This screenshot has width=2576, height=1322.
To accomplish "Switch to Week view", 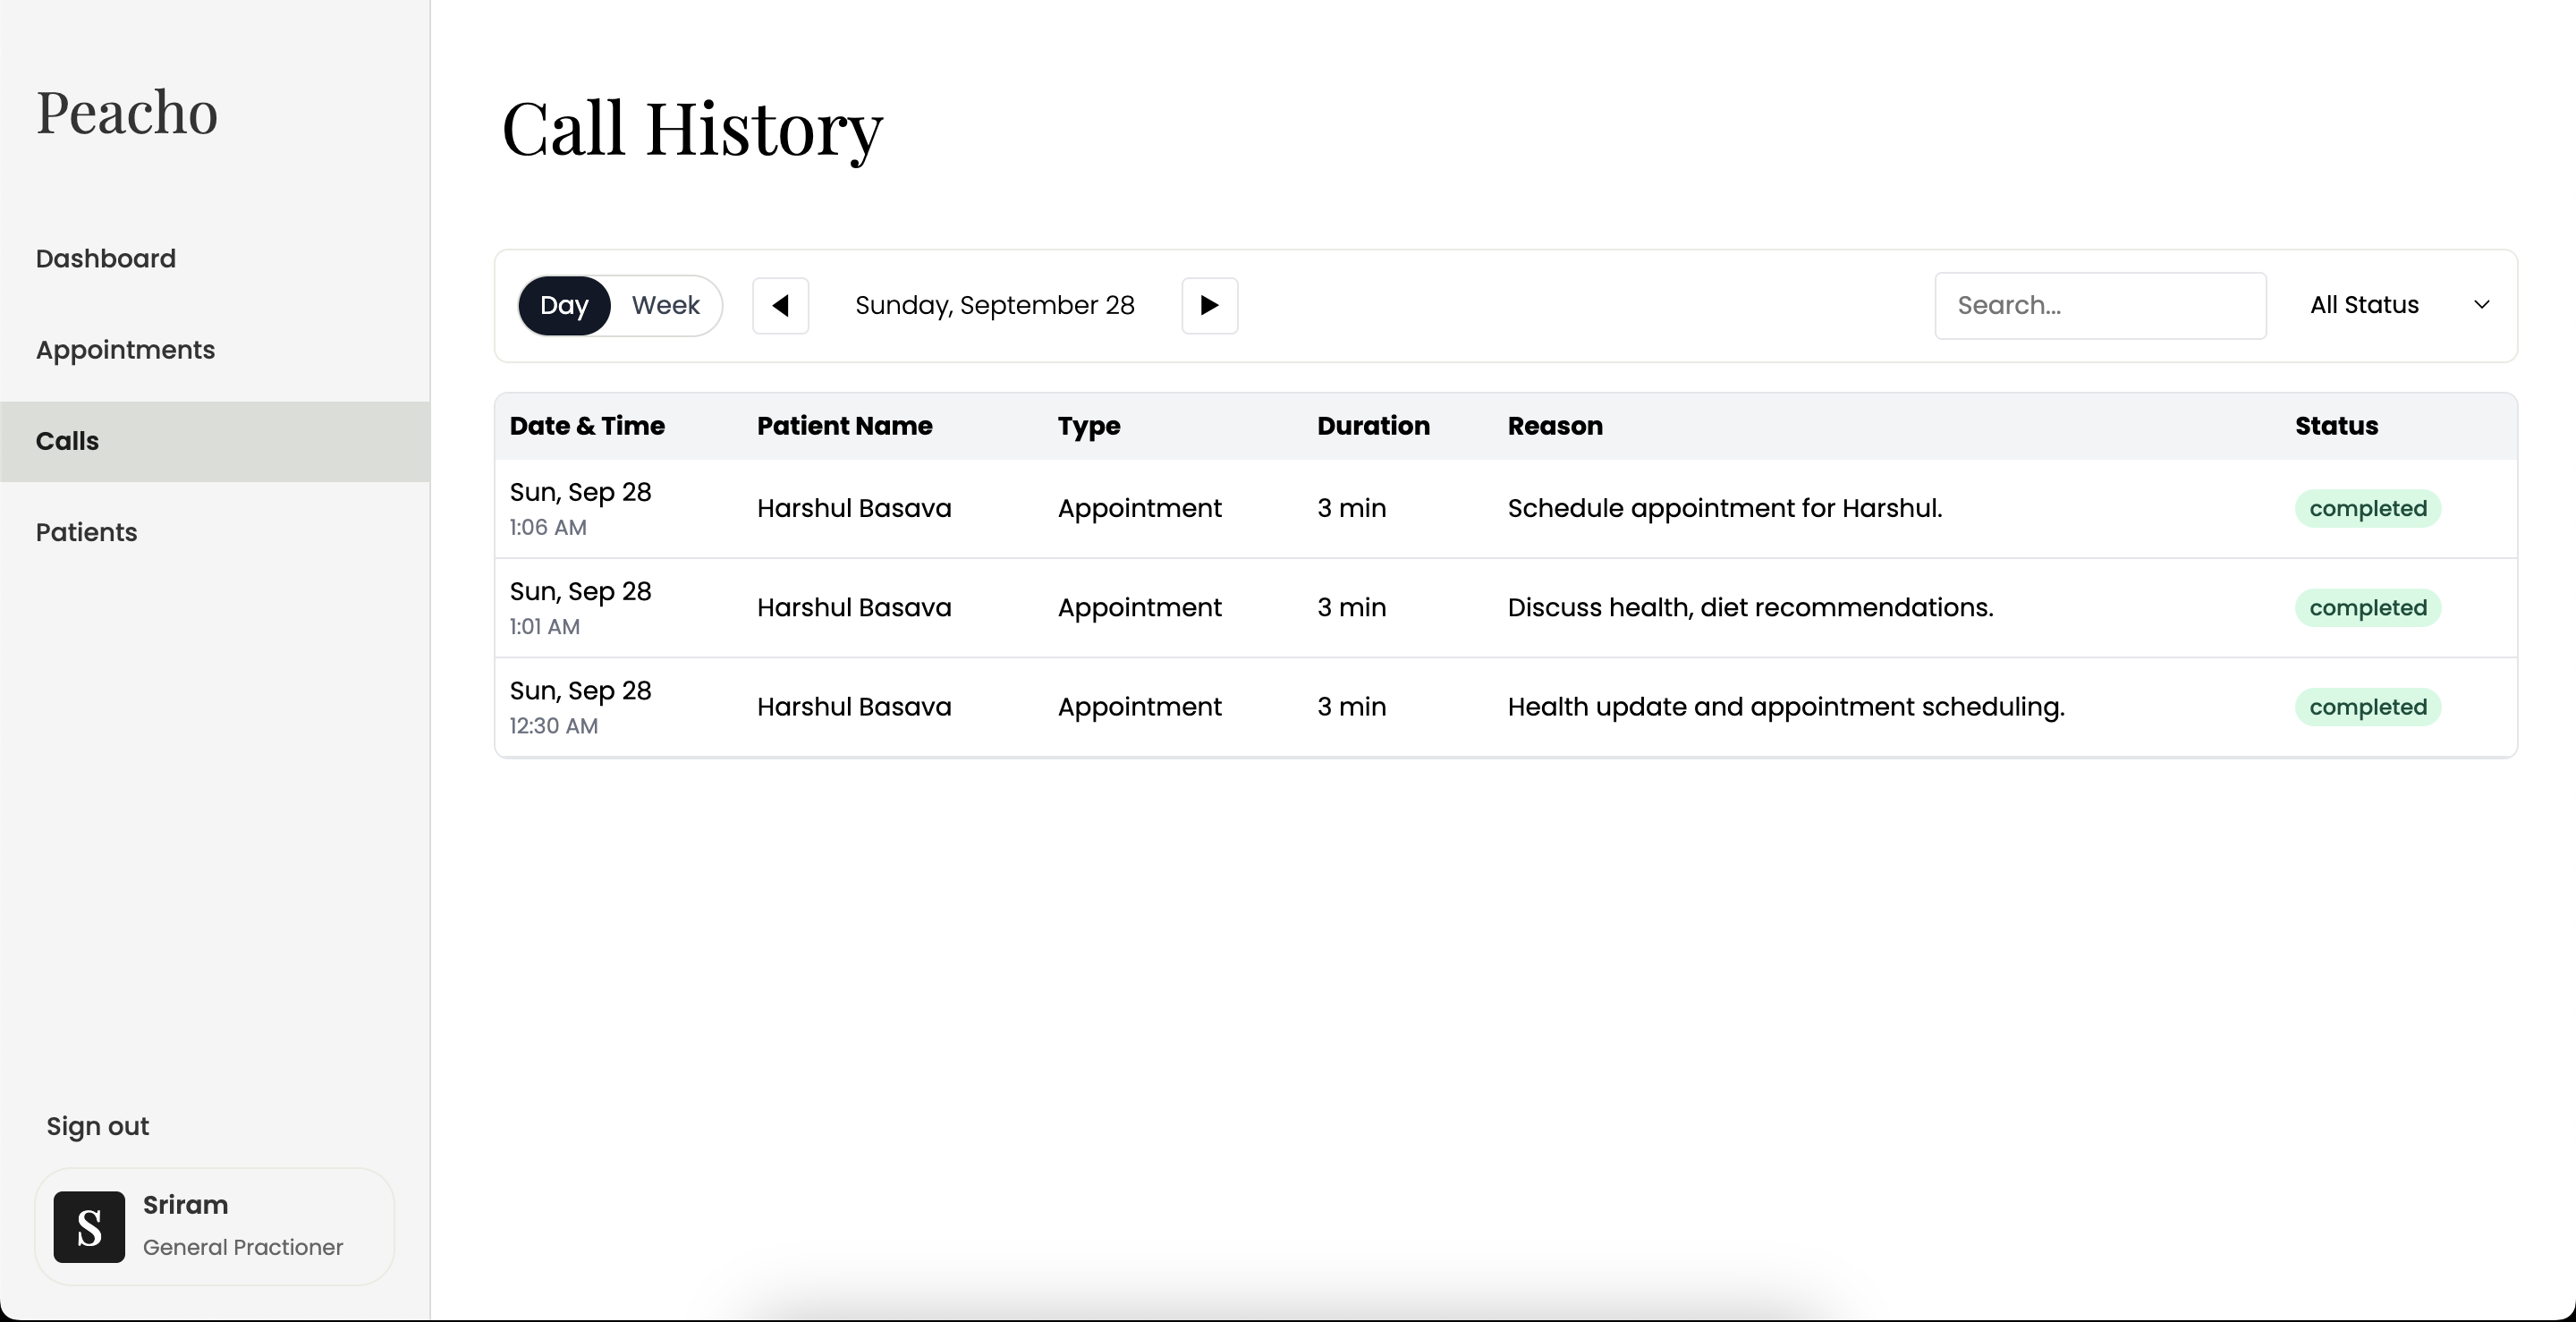I will 665,305.
